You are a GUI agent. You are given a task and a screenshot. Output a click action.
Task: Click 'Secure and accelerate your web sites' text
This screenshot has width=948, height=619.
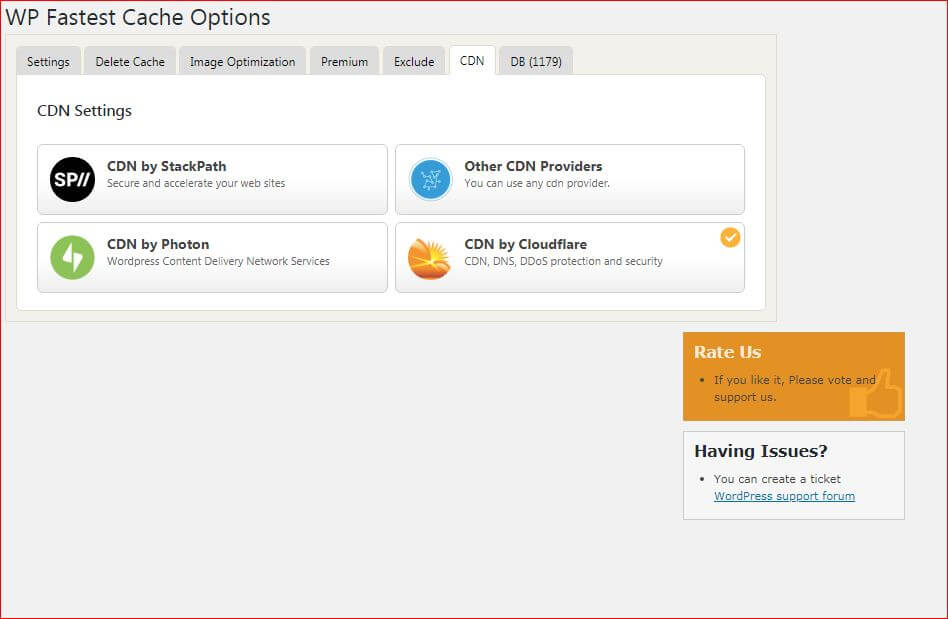tap(196, 183)
